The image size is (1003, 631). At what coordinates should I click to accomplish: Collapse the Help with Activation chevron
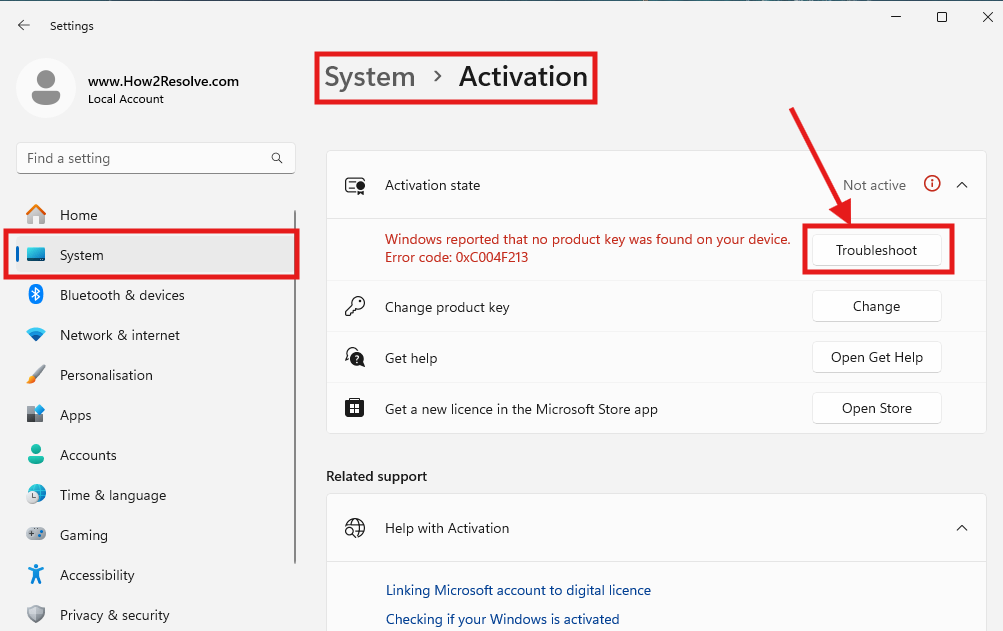coord(961,528)
